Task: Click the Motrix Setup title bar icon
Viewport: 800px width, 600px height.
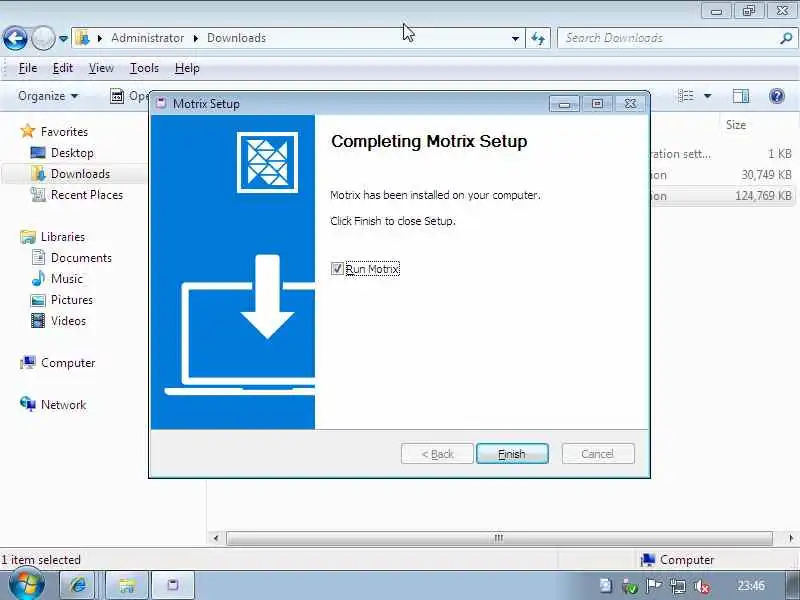Action: click(x=161, y=104)
